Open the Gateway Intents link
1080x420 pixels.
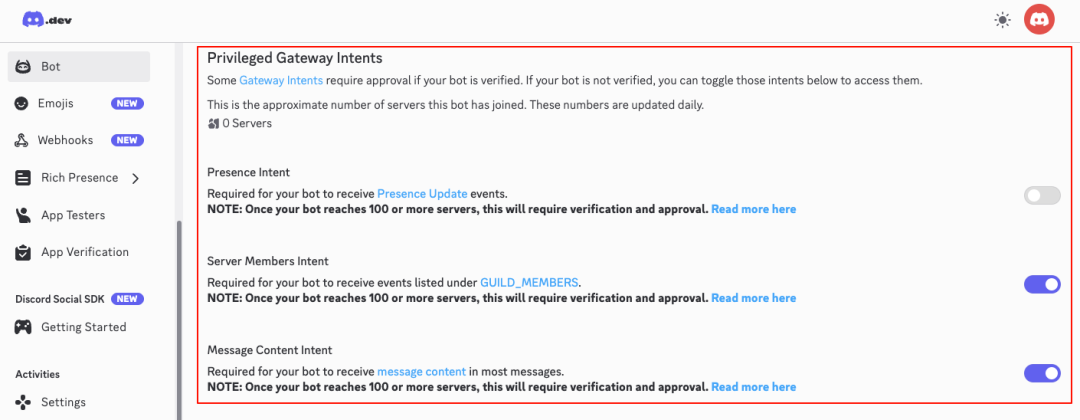(x=281, y=80)
